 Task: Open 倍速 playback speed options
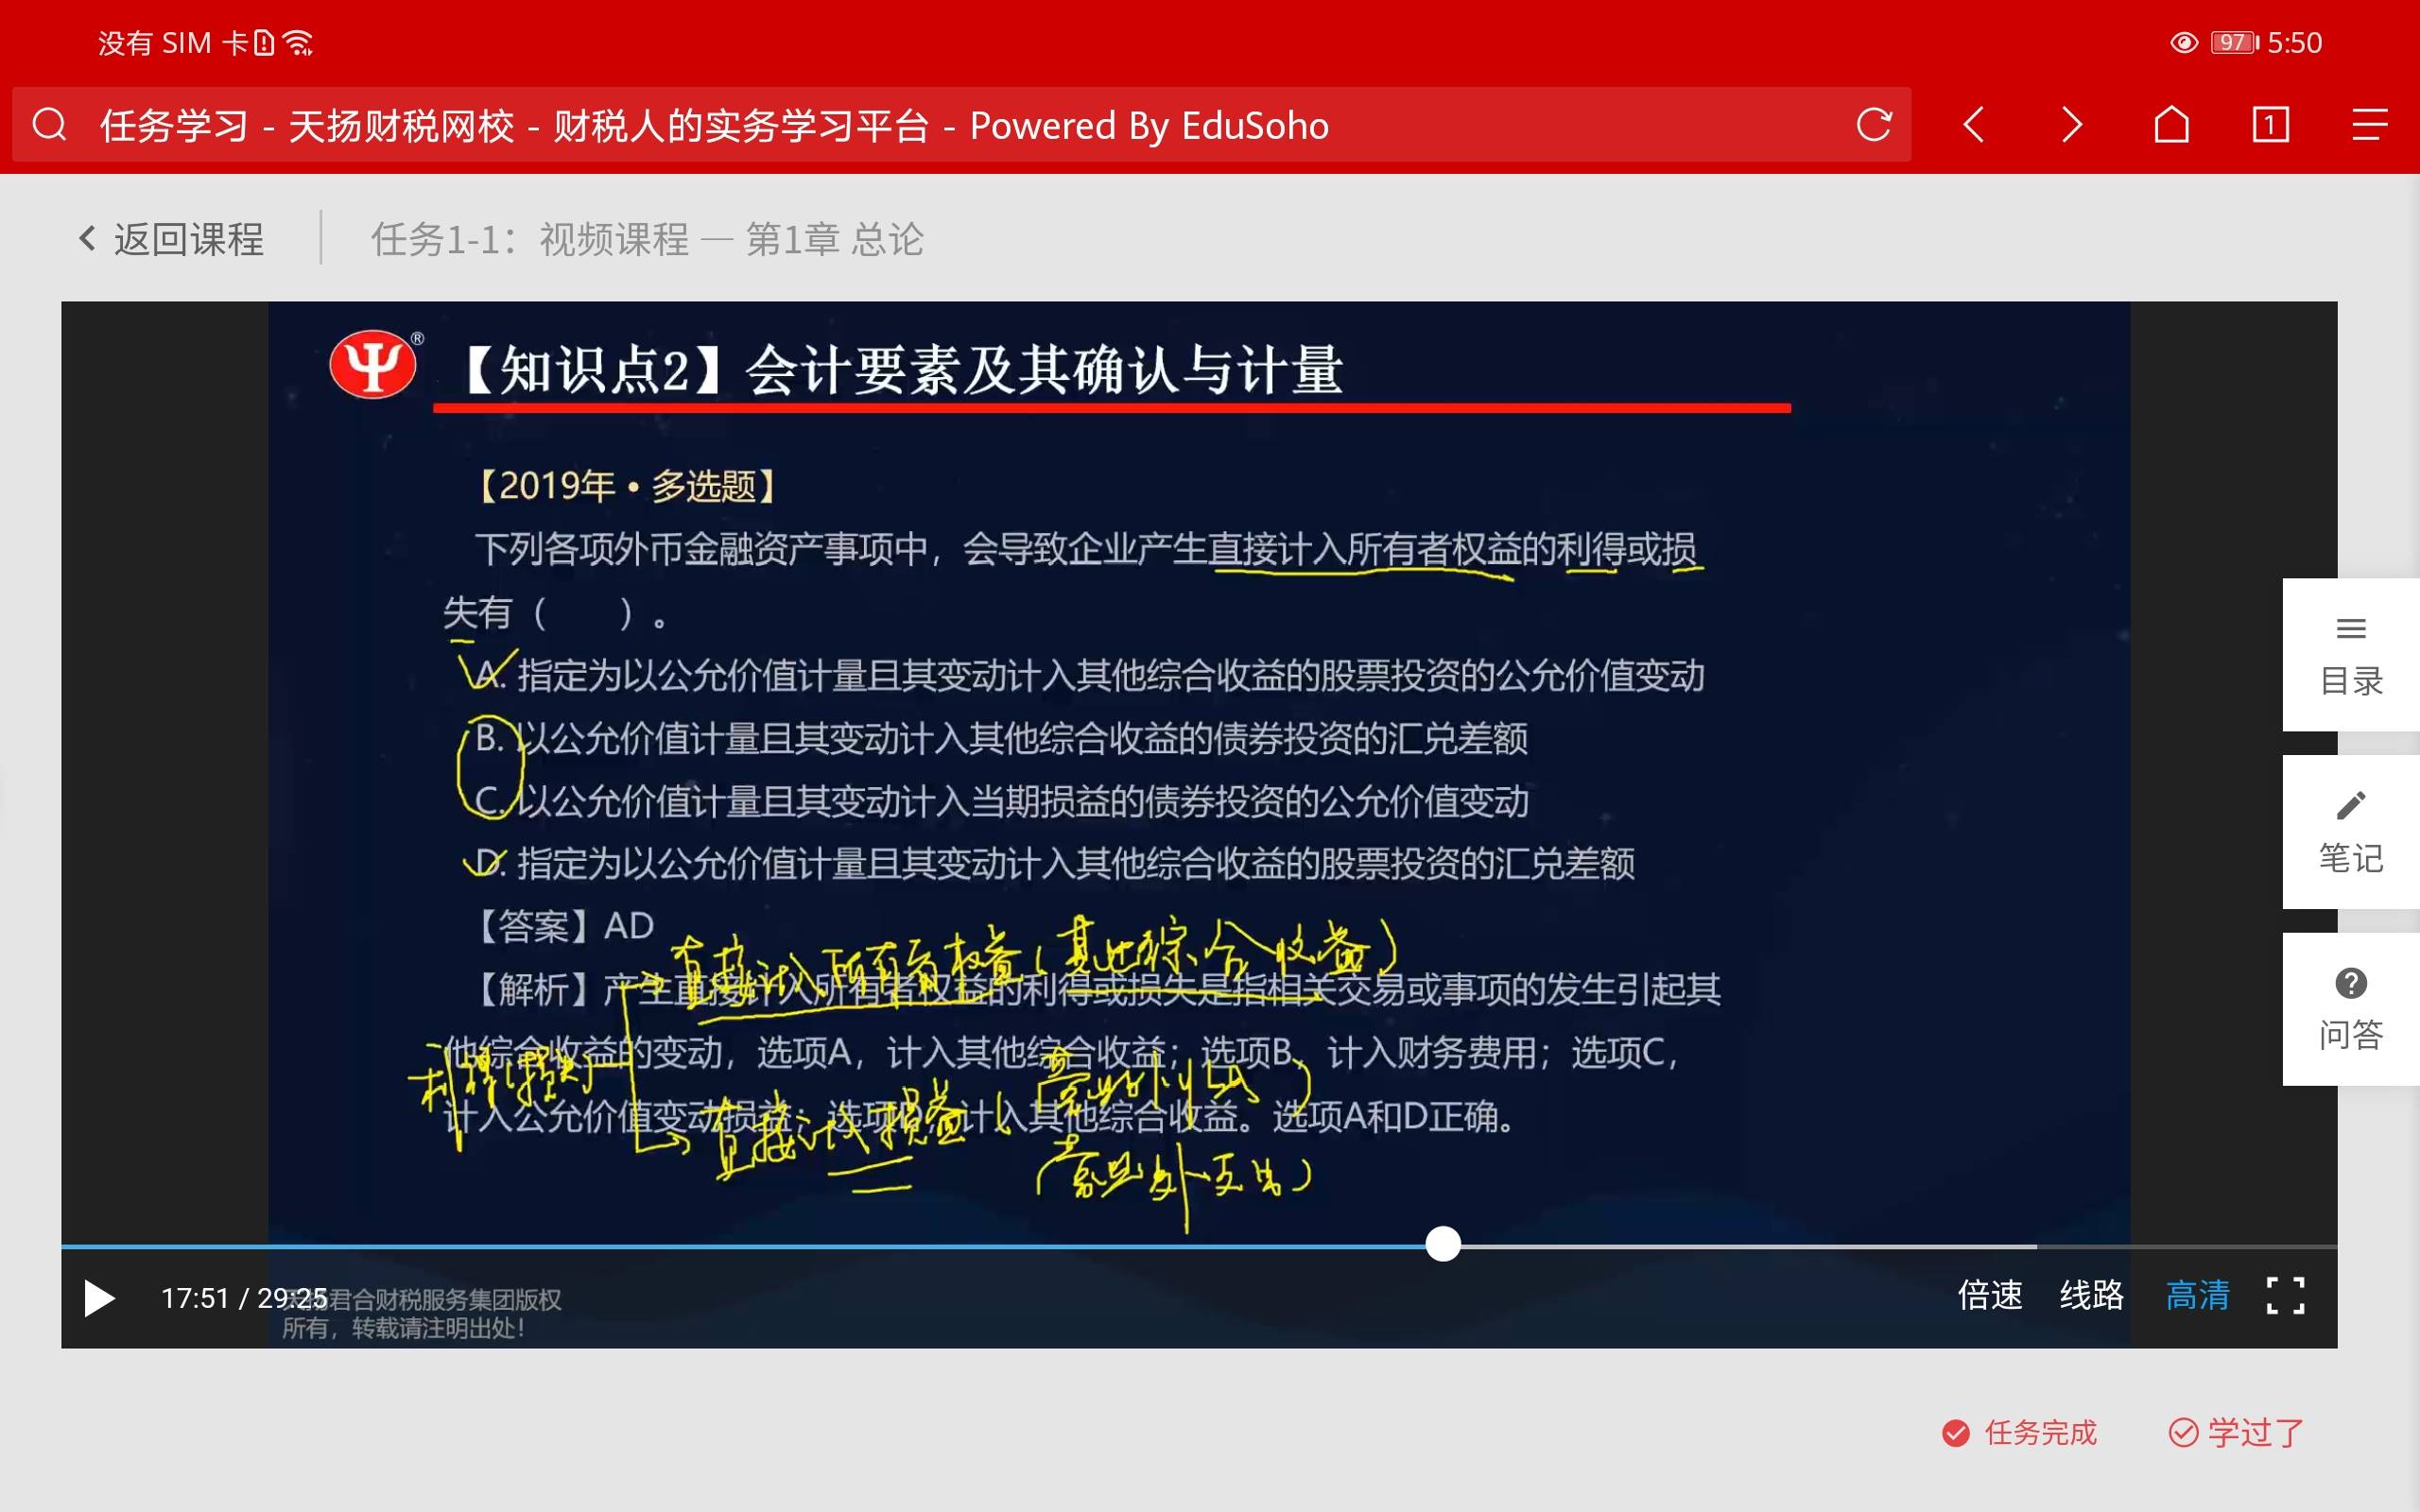pyautogui.click(x=1989, y=1296)
